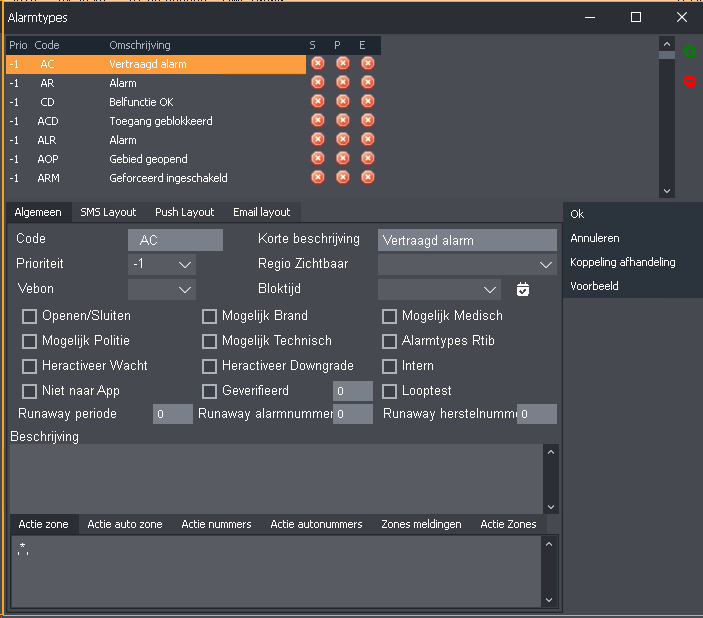The image size is (703, 618).
Task: Click the alarm list vertical scrollbar
Action: pyautogui.click(x=667, y=117)
